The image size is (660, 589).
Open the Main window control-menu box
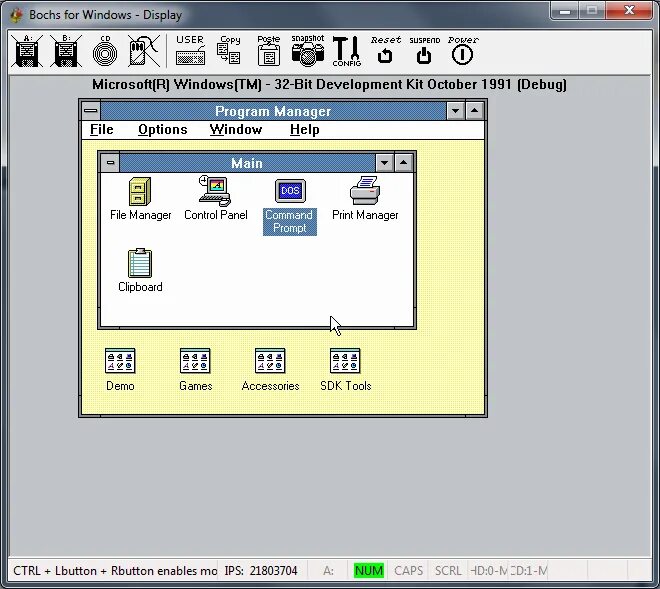point(110,163)
